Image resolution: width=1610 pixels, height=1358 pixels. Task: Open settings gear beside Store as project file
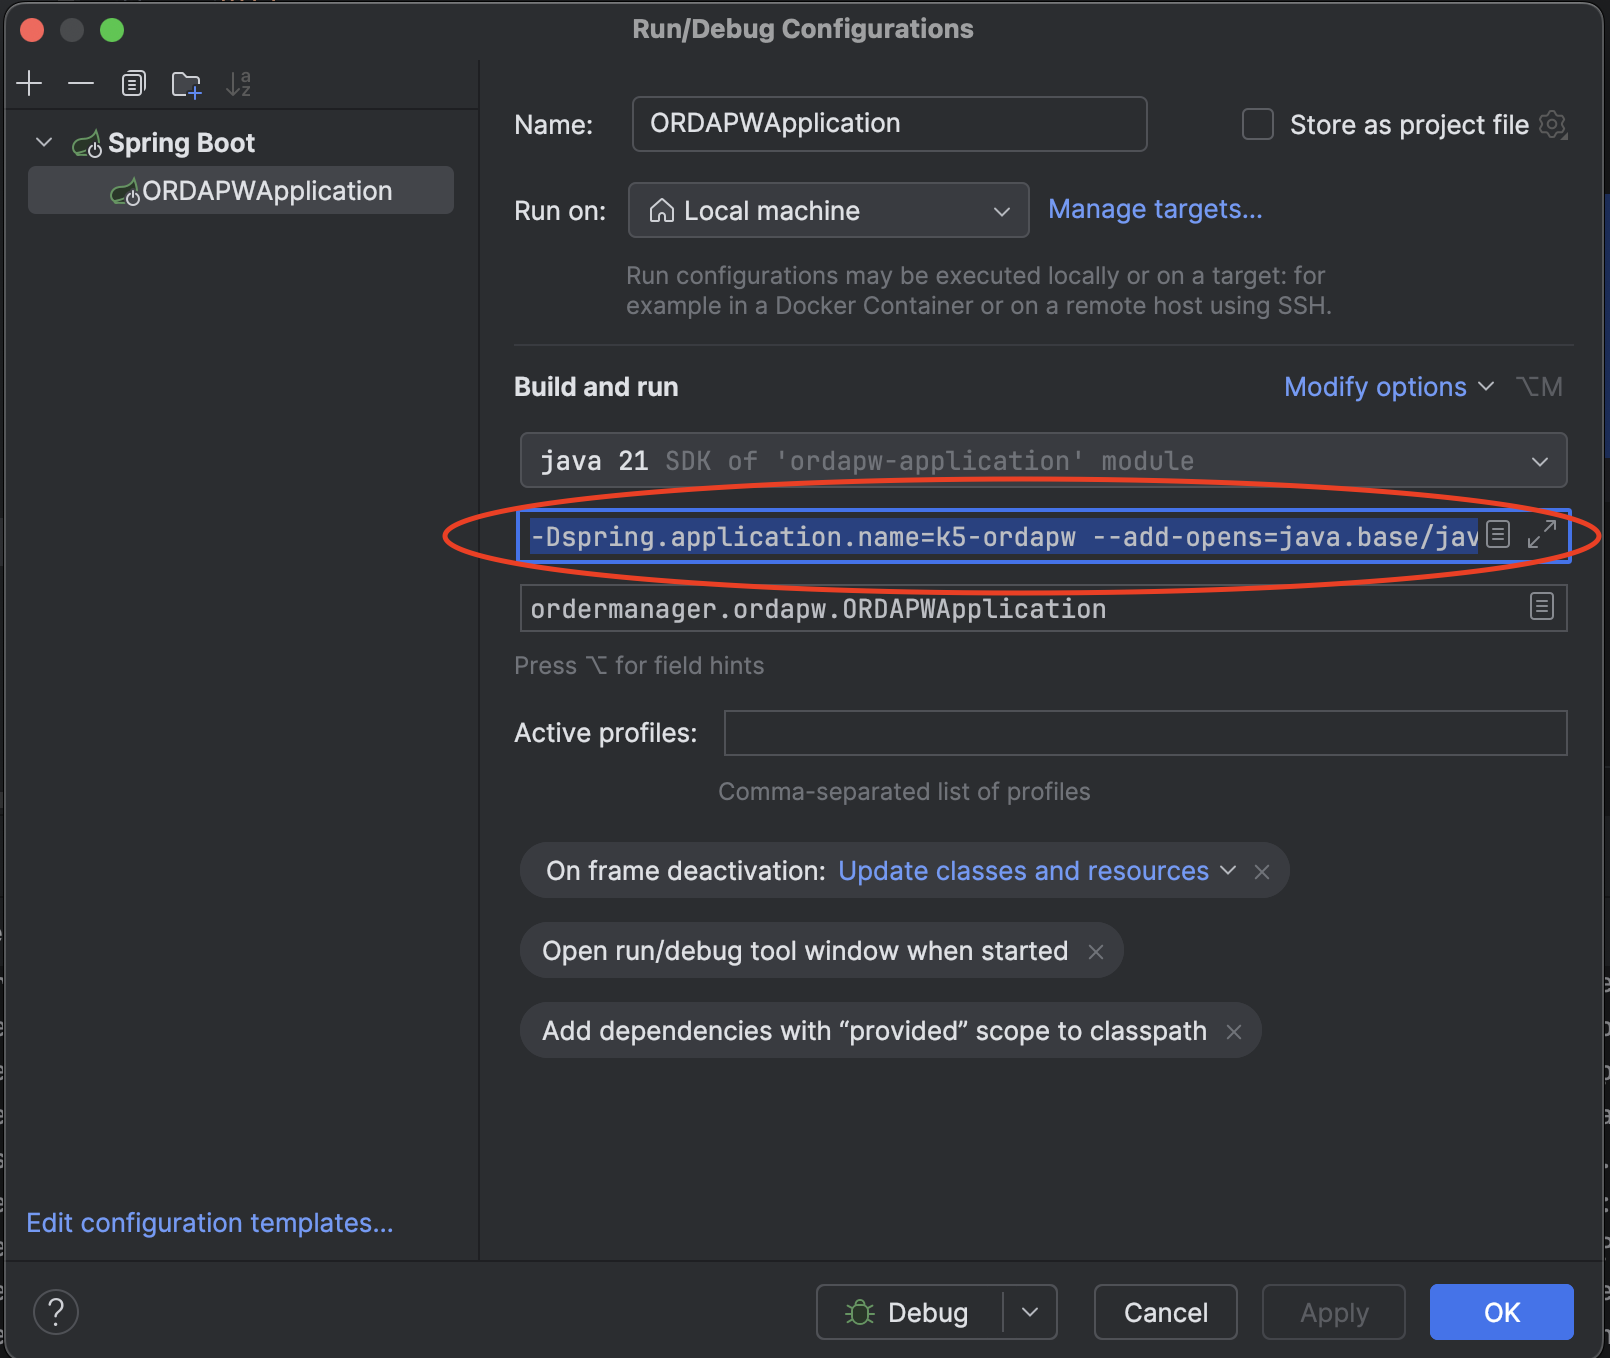1552,124
